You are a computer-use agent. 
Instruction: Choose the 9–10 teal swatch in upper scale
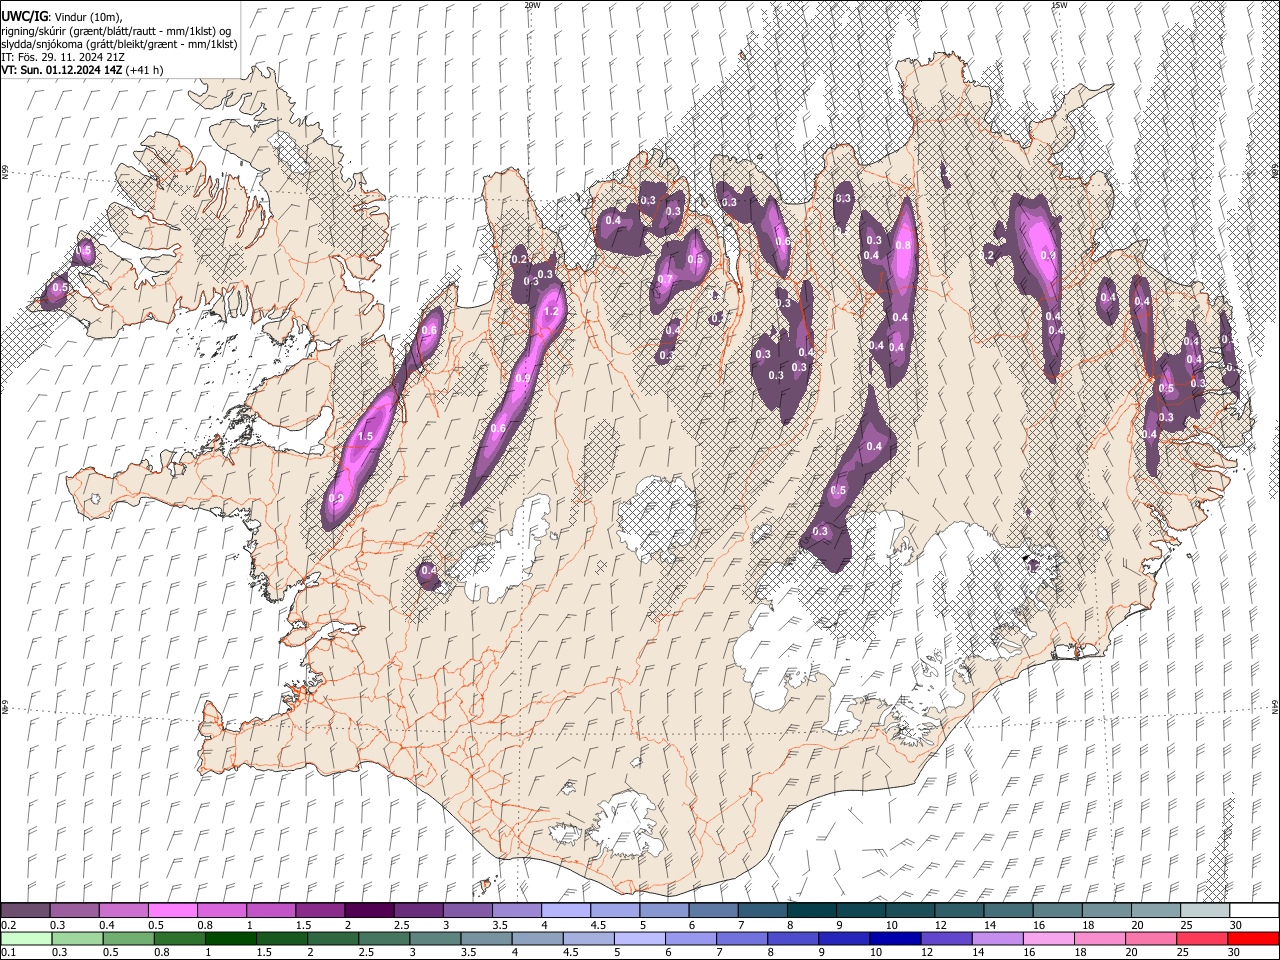click(x=860, y=911)
